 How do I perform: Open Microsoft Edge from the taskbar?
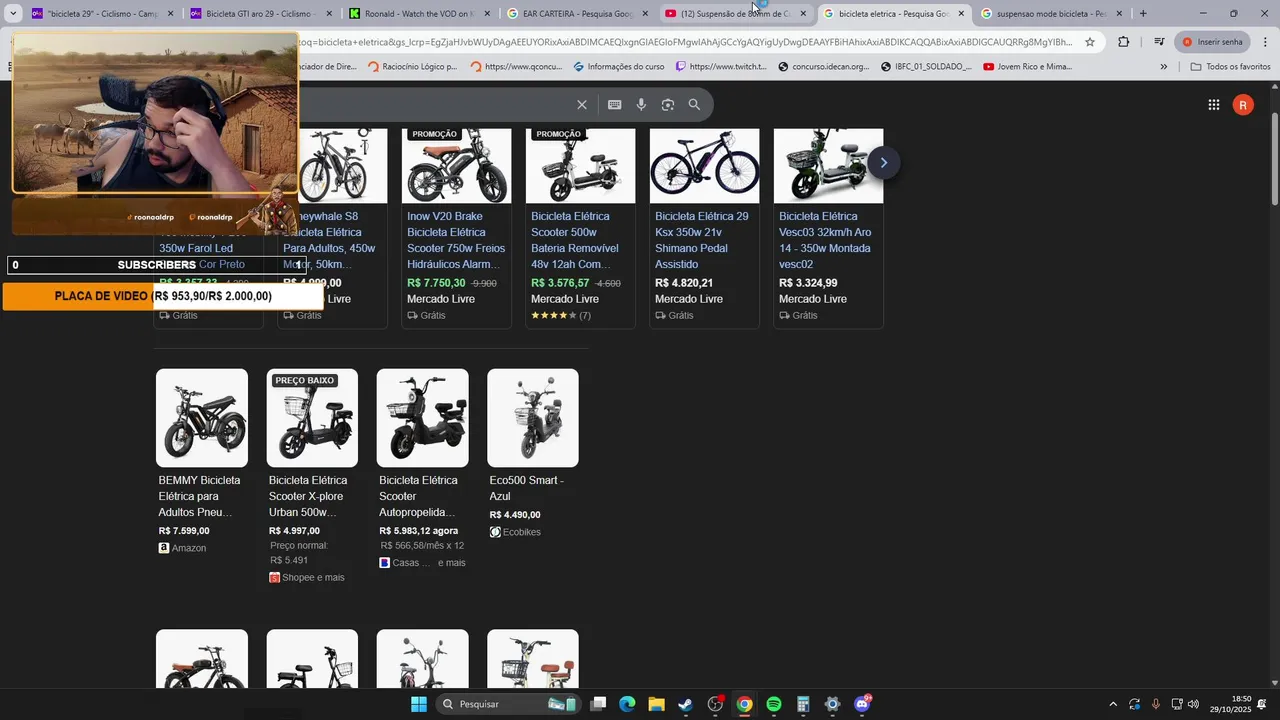(x=627, y=704)
